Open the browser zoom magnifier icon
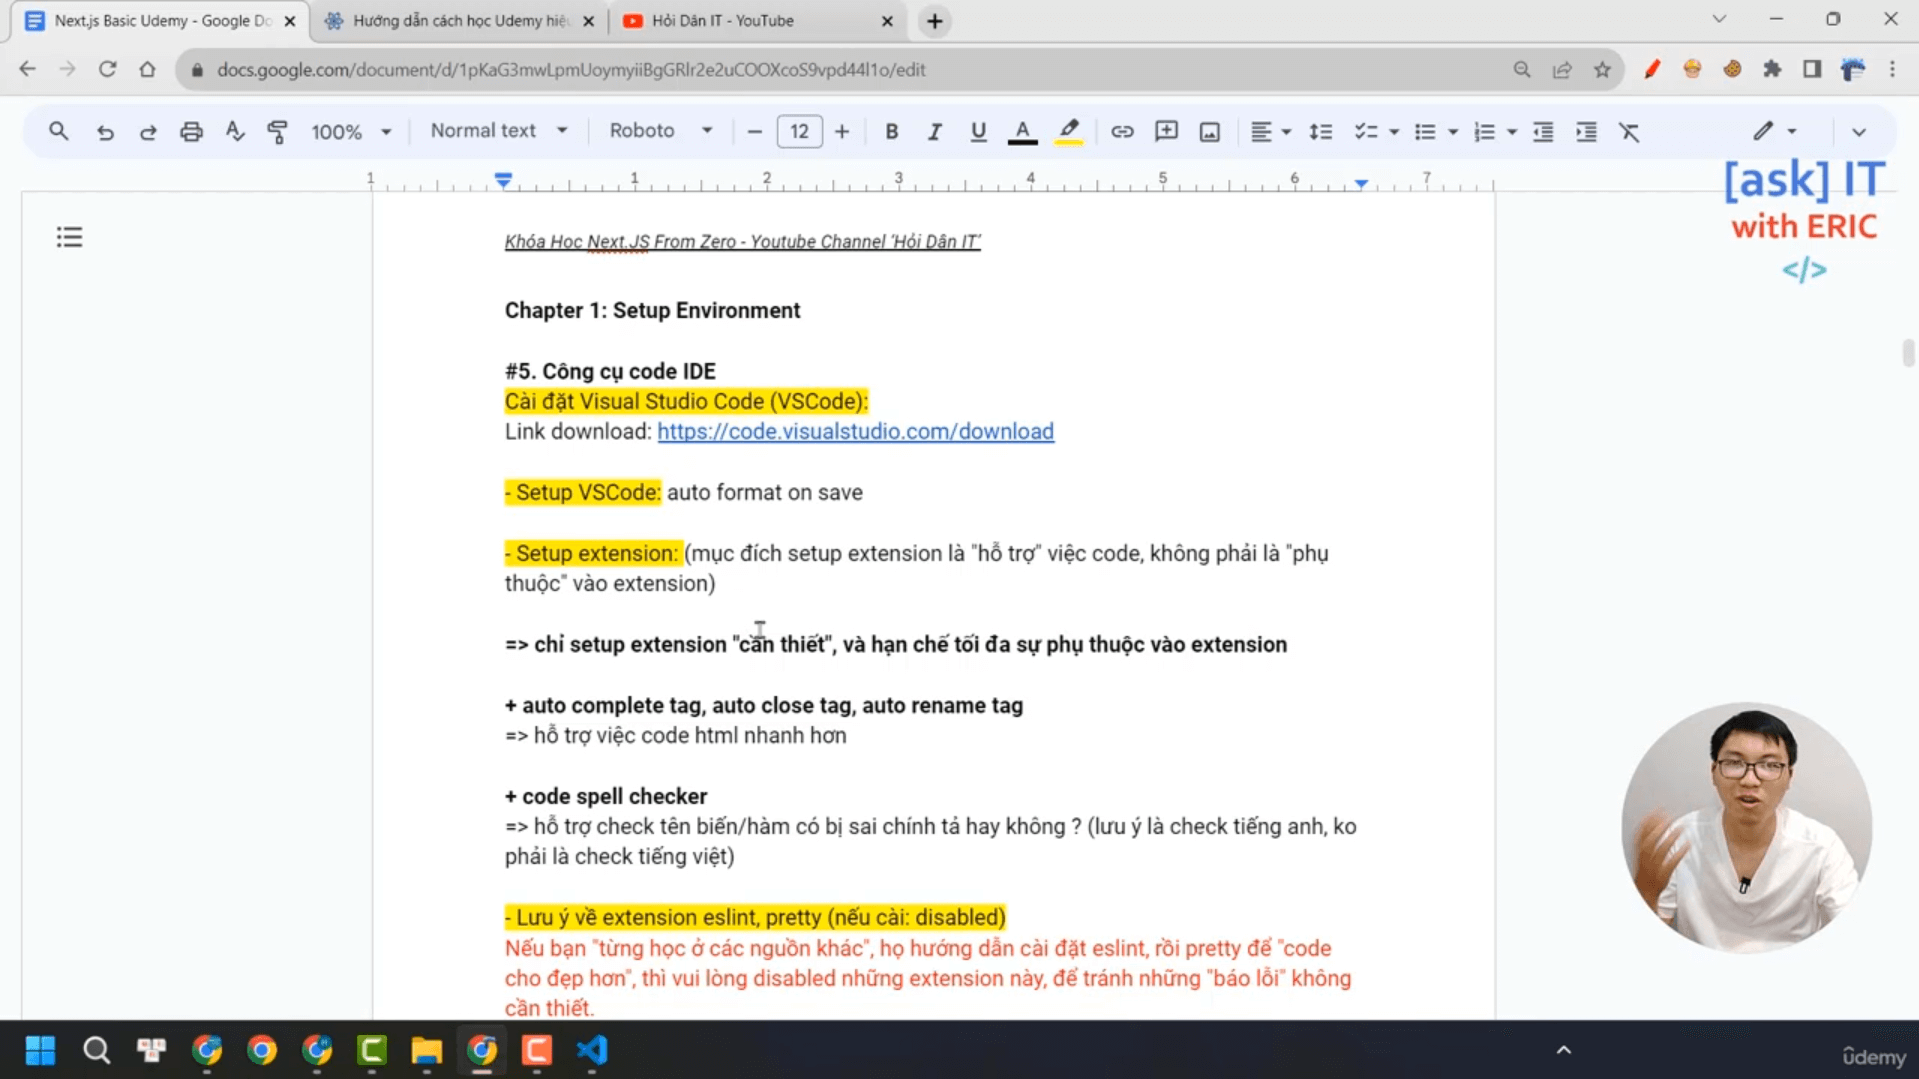The width and height of the screenshot is (1919, 1079). tap(1521, 69)
